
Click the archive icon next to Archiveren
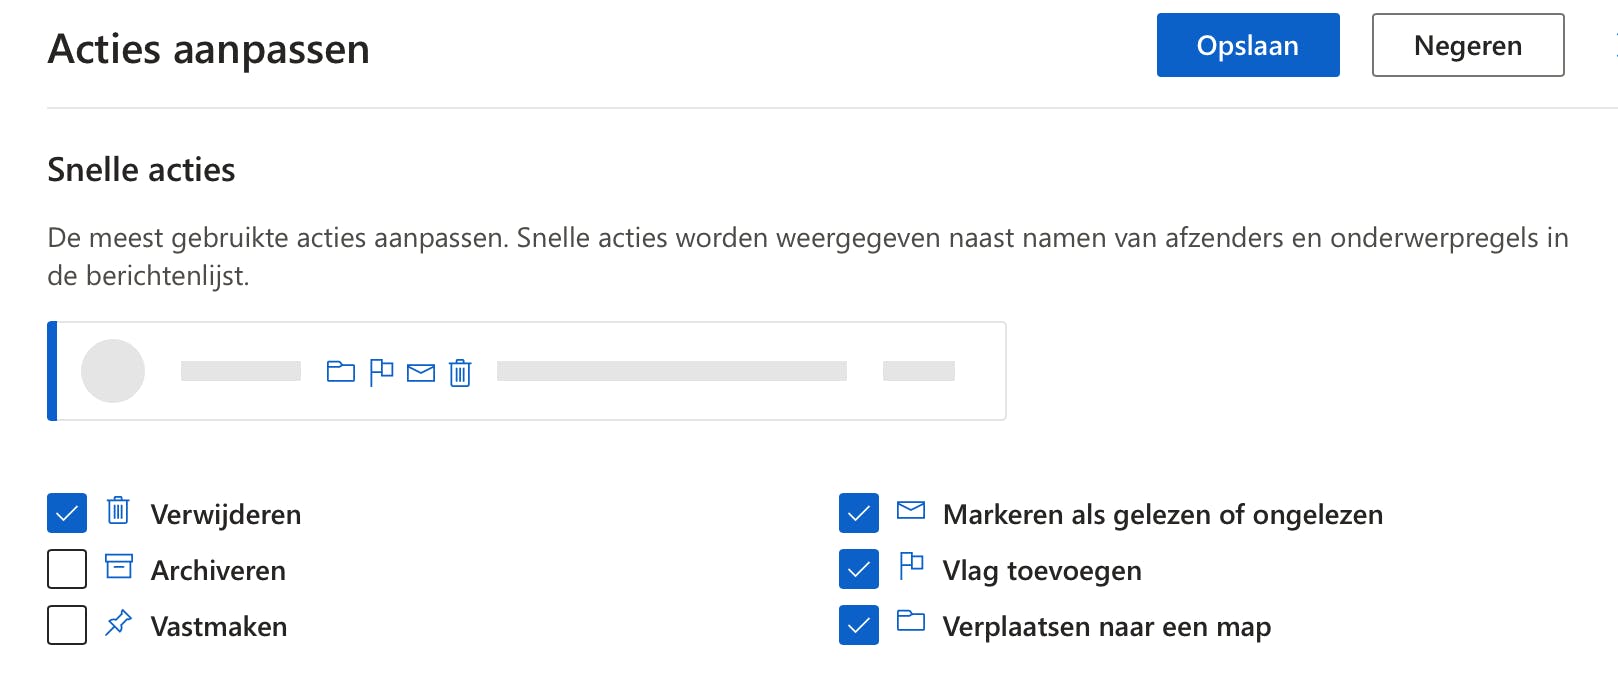tap(118, 568)
